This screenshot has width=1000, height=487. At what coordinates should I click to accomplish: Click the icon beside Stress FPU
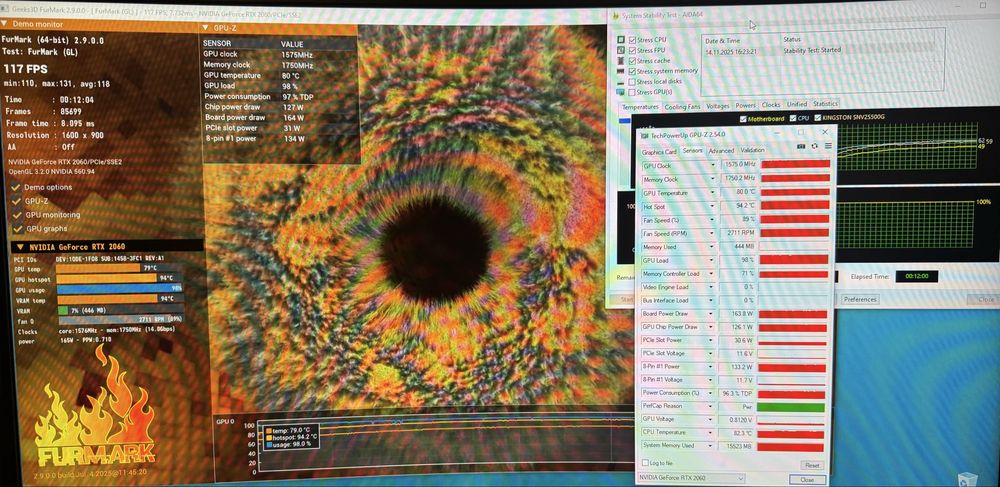621,50
